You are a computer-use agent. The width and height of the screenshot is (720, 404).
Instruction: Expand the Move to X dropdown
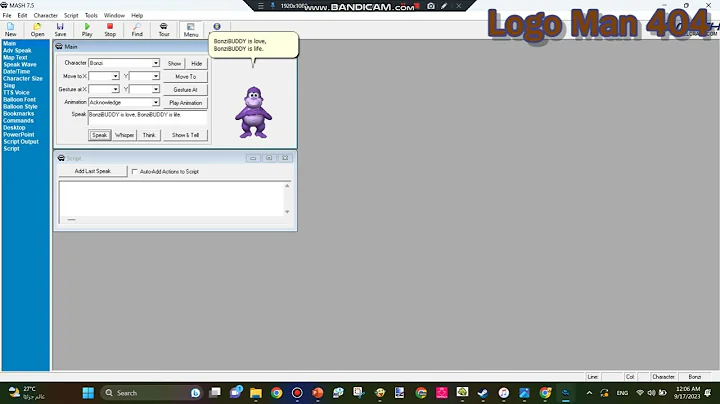pyautogui.click(x=115, y=76)
